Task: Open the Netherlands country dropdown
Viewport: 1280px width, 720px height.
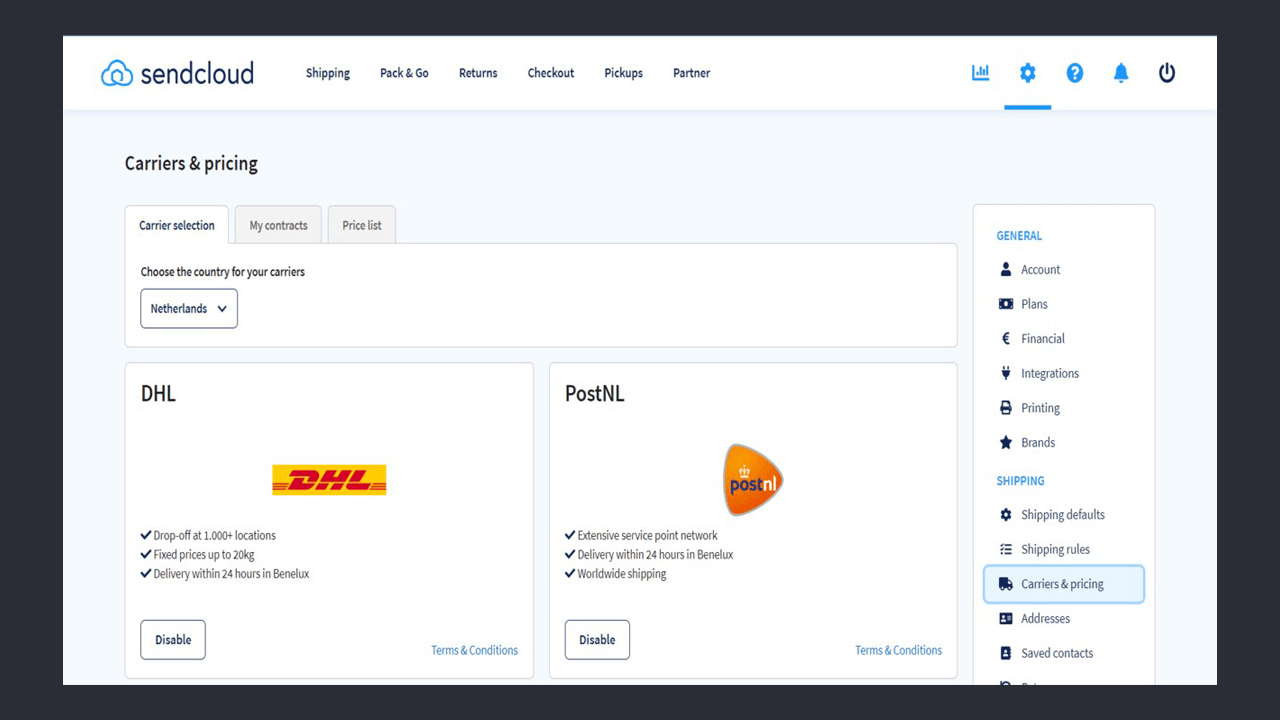Action: tap(189, 309)
